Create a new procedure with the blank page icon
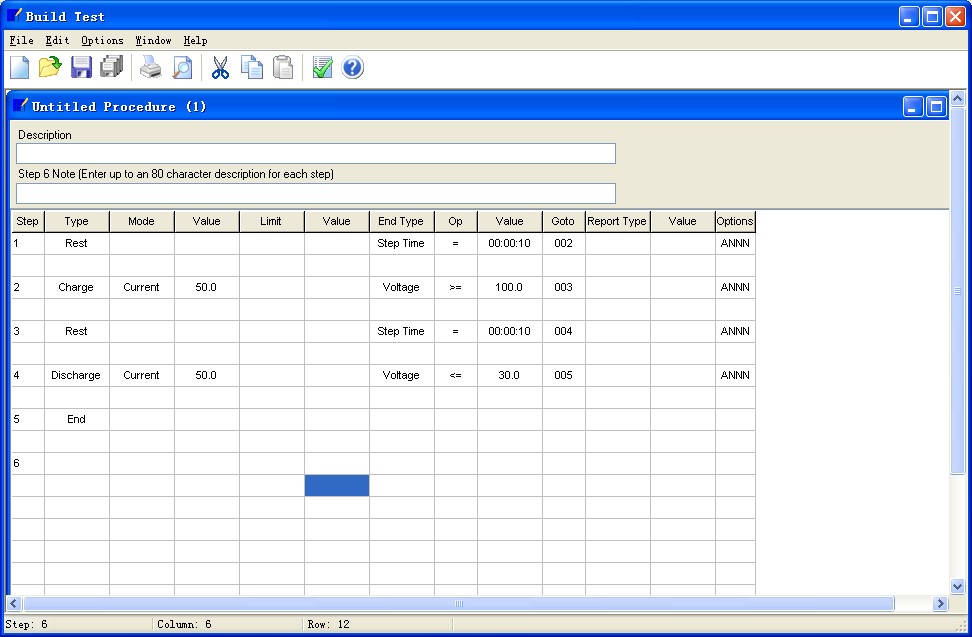 20,68
